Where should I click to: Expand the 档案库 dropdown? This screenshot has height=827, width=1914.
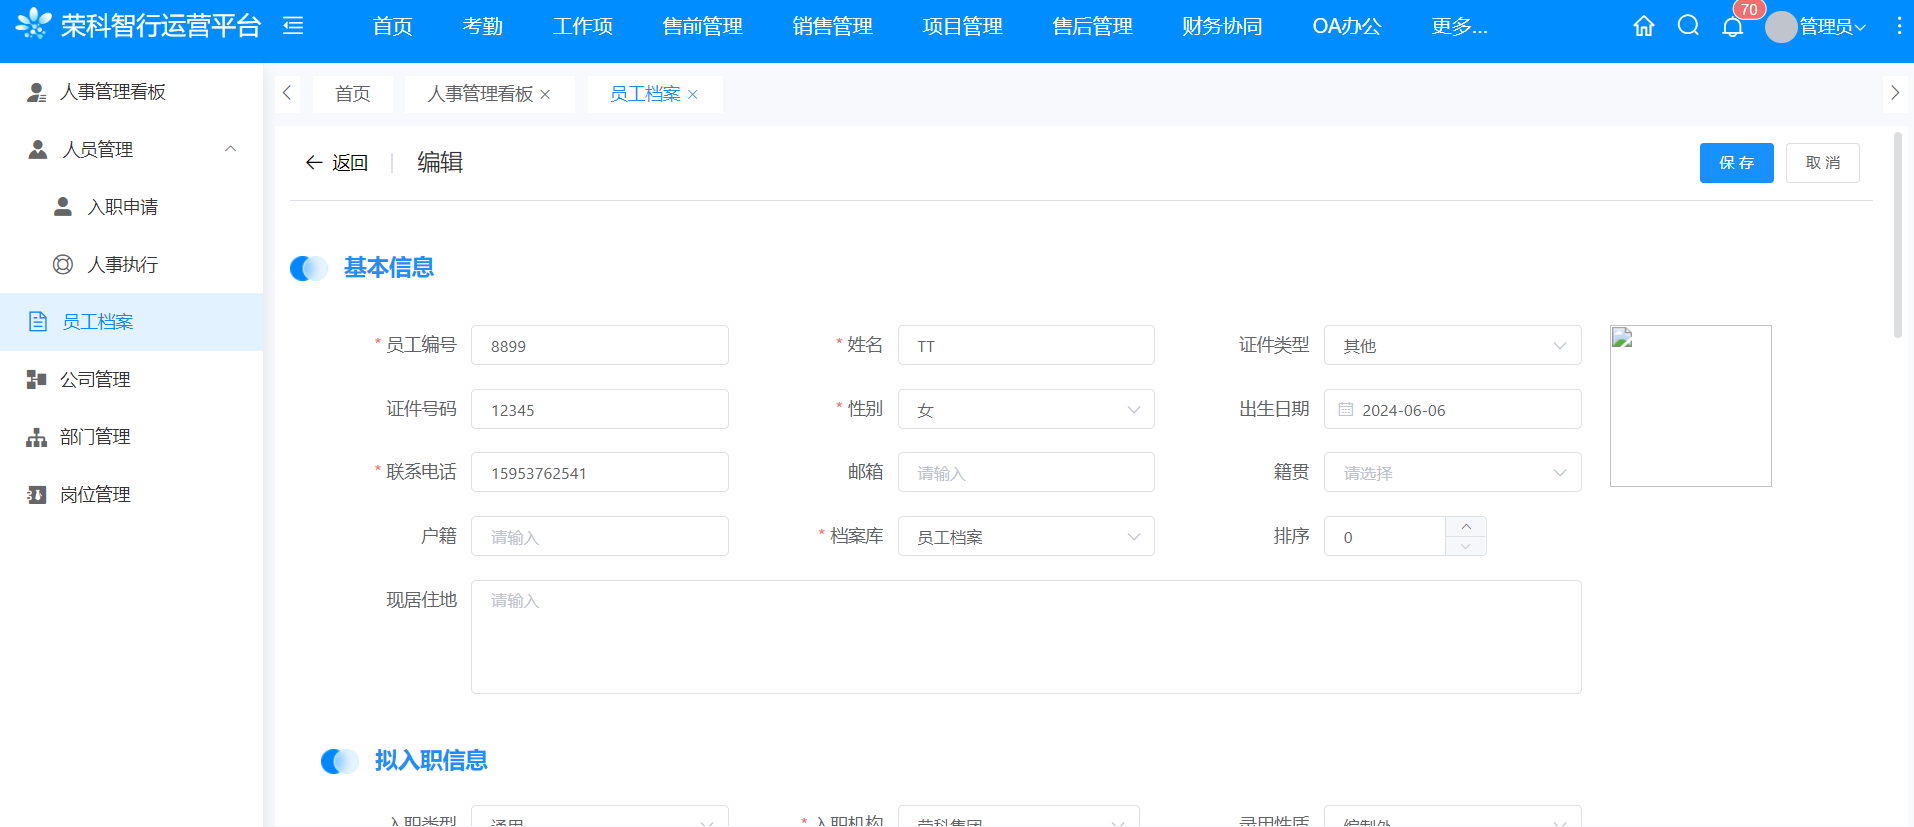click(1025, 536)
